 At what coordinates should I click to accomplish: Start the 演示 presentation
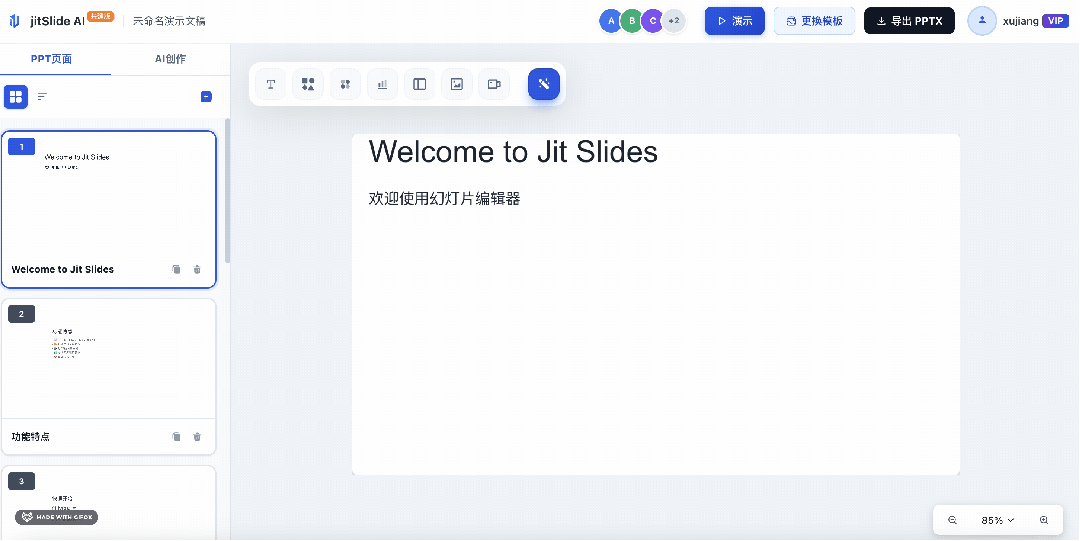[x=735, y=21]
